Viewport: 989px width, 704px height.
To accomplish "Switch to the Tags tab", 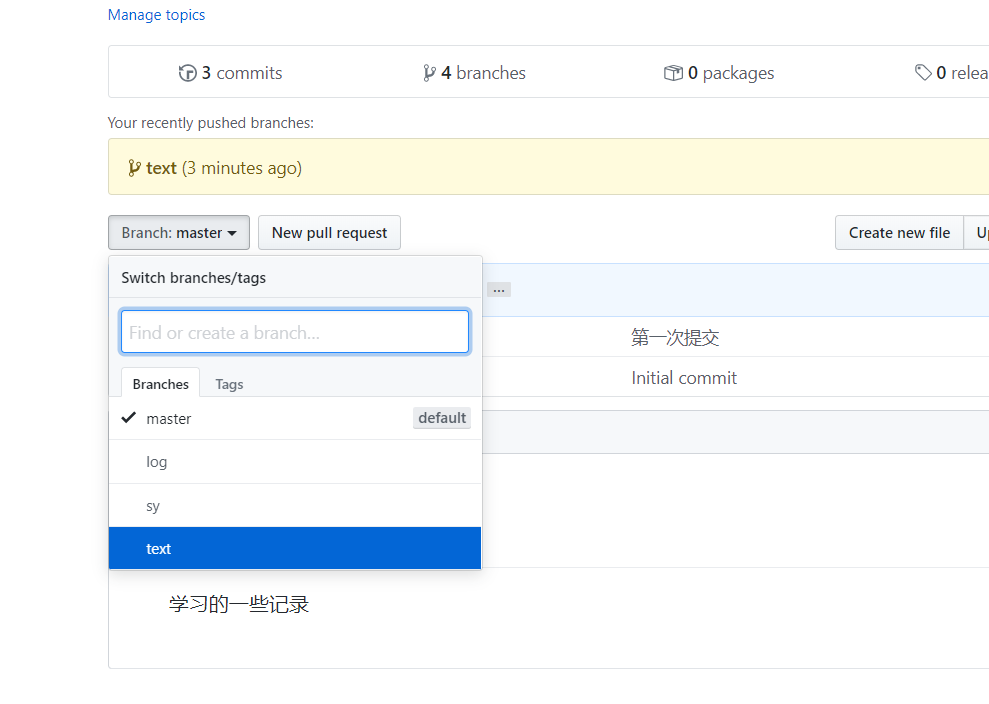I will [229, 384].
